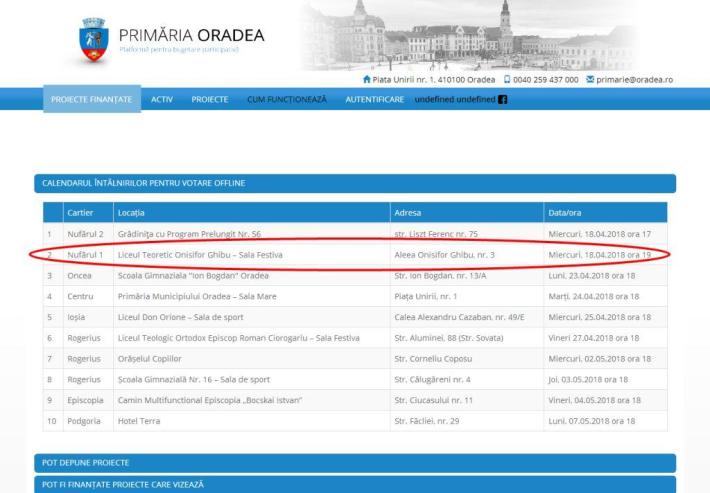This screenshot has height=493, width=710.
Task: Click the primarie@oradea.ro email link
Action: pos(634,80)
